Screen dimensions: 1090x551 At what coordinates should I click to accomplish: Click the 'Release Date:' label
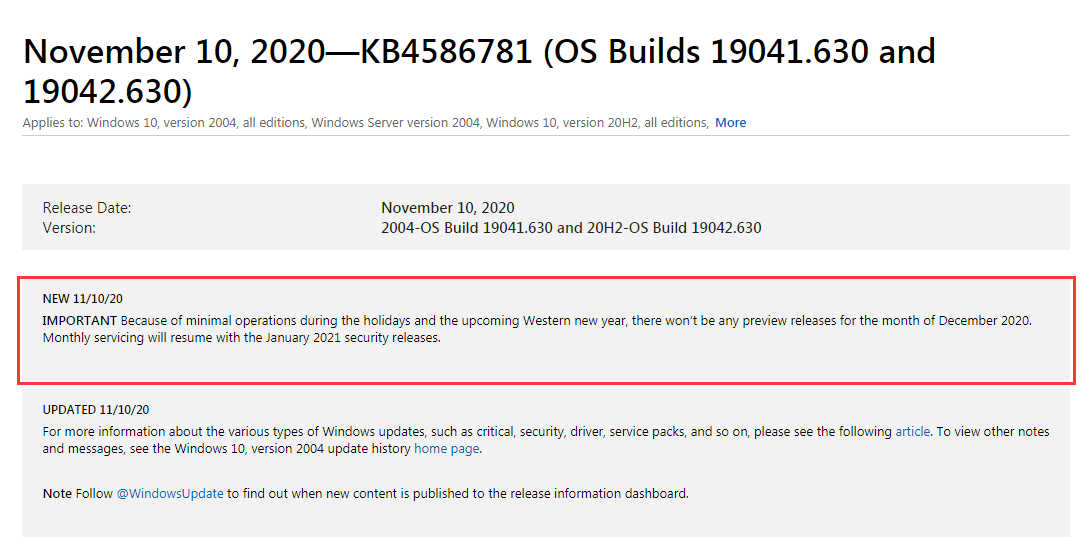pos(87,208)
